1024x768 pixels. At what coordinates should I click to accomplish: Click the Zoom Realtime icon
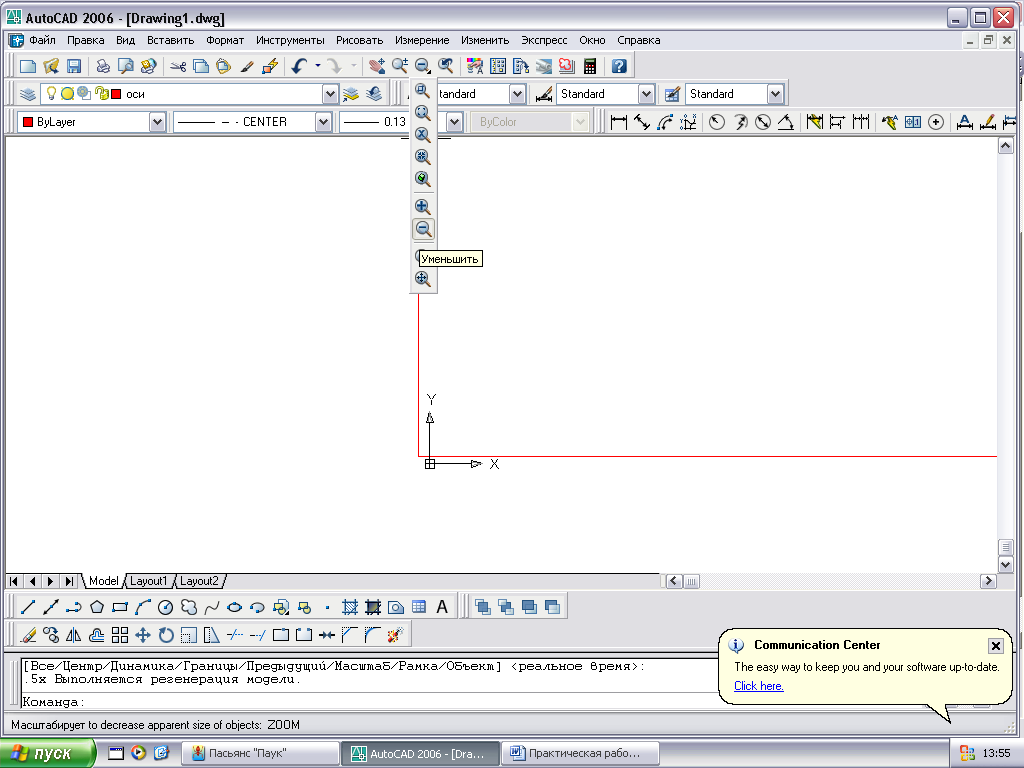(x=400, y=66)
